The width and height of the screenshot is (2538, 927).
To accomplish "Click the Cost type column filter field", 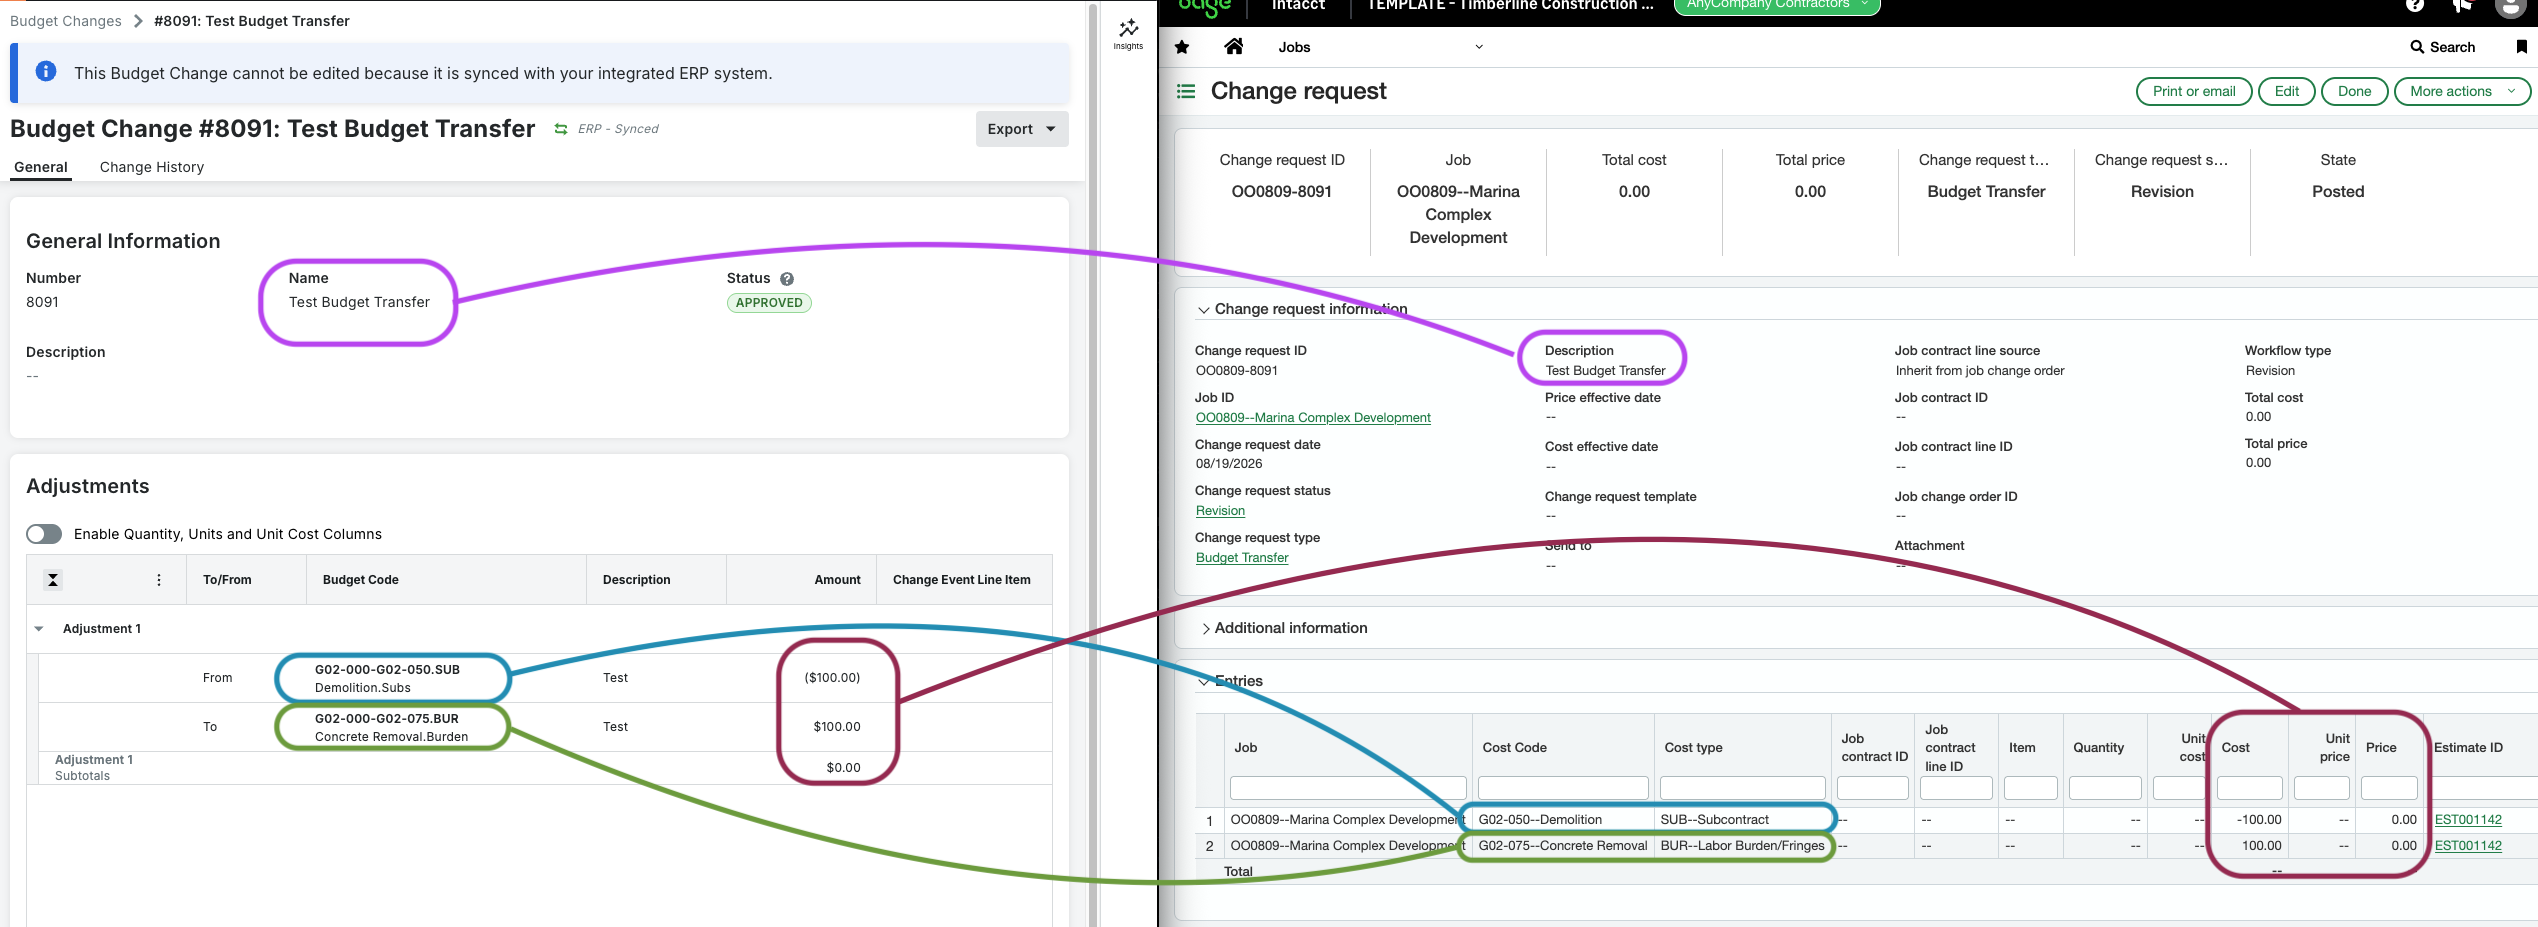I will (1742, 788).
